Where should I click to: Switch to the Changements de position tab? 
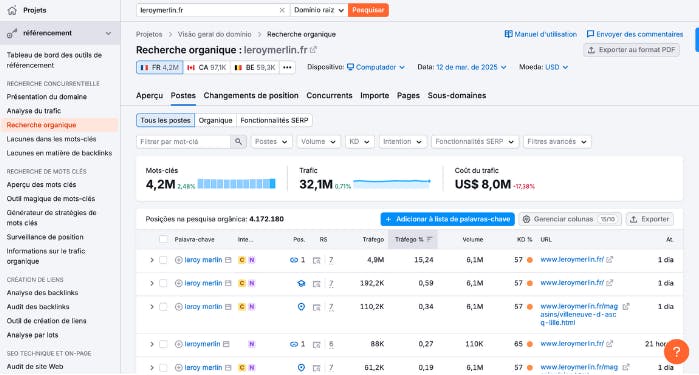coord(251,95)
